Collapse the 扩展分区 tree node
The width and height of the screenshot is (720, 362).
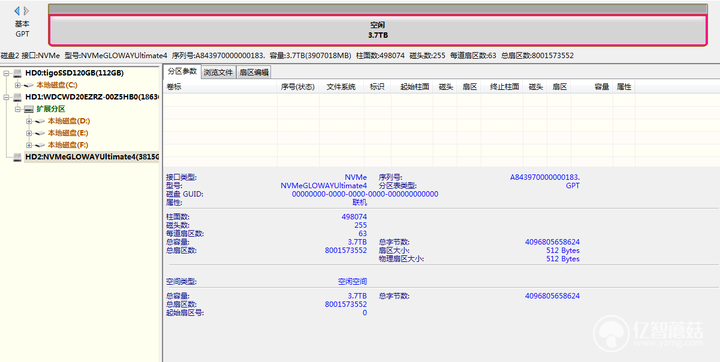click(17, 109)
